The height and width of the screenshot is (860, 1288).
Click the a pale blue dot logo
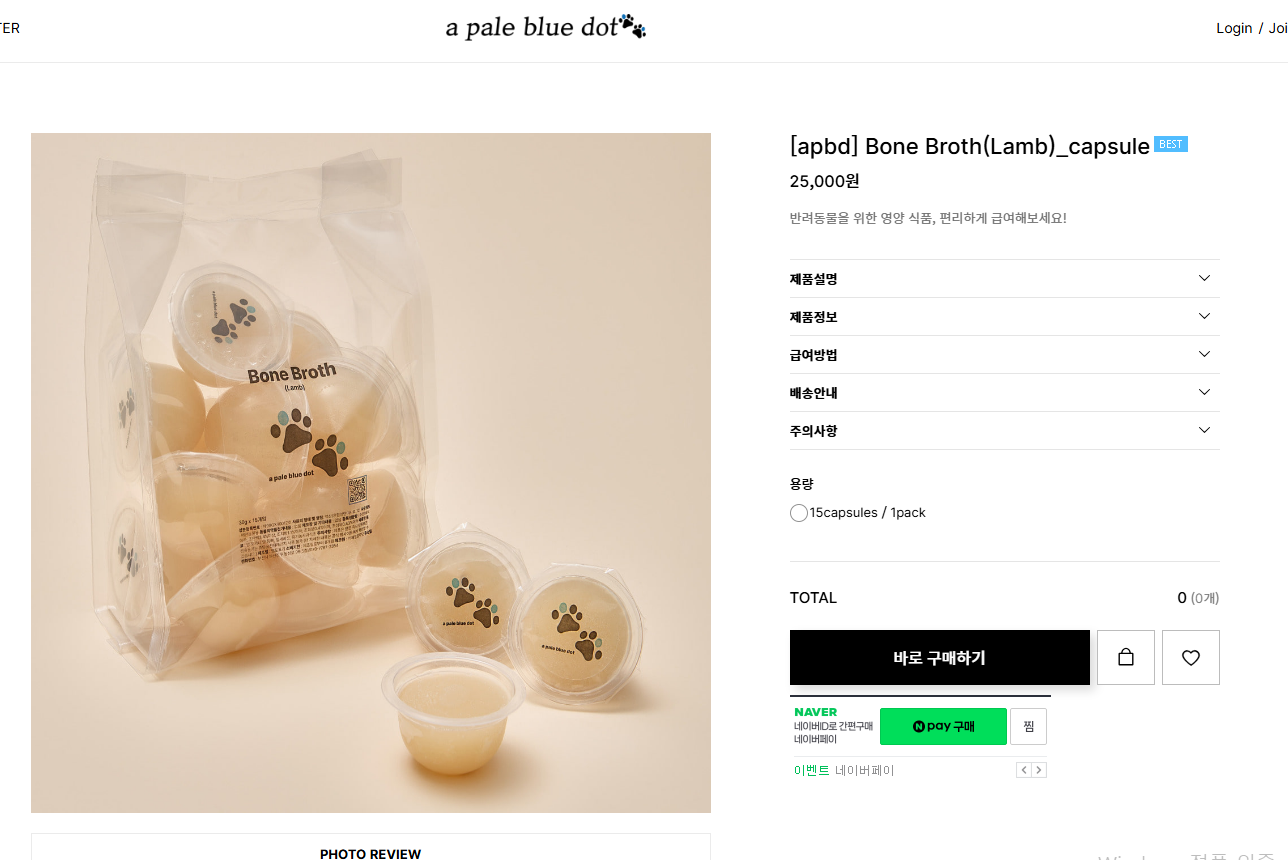(545, 28)
